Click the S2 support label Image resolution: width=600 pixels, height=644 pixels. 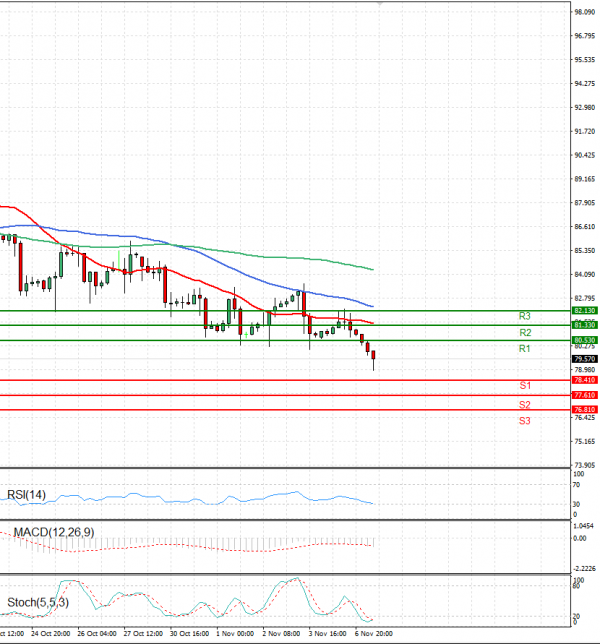tap(524, 405)
